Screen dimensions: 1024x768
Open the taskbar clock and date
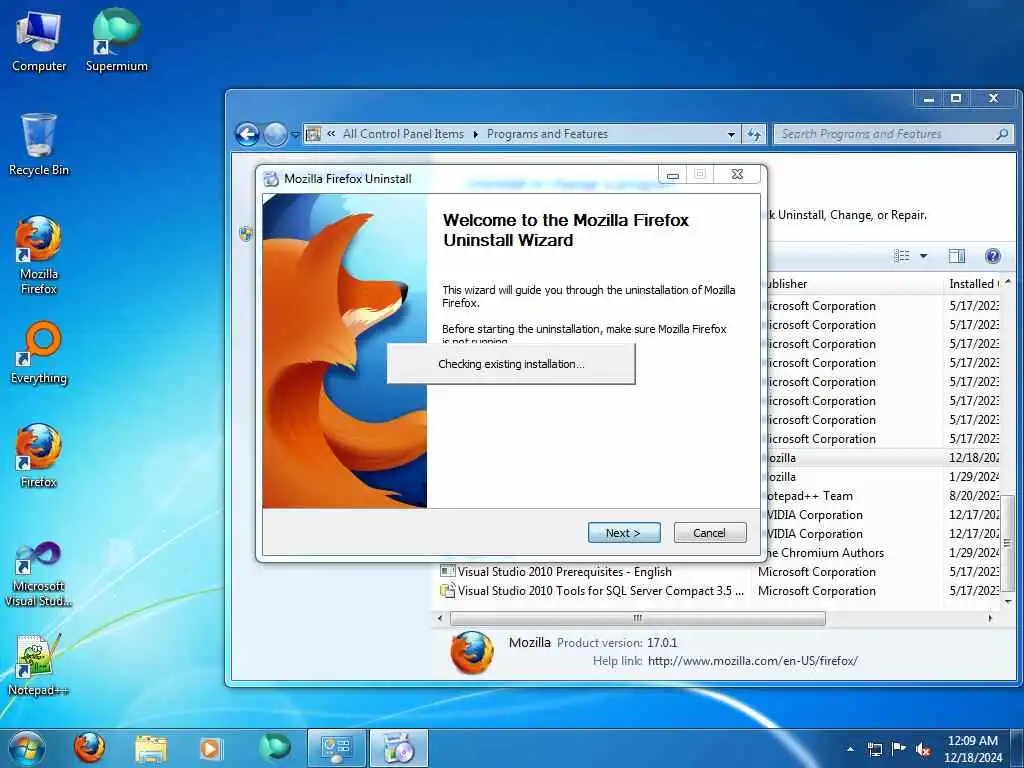[x=972, y=749]
